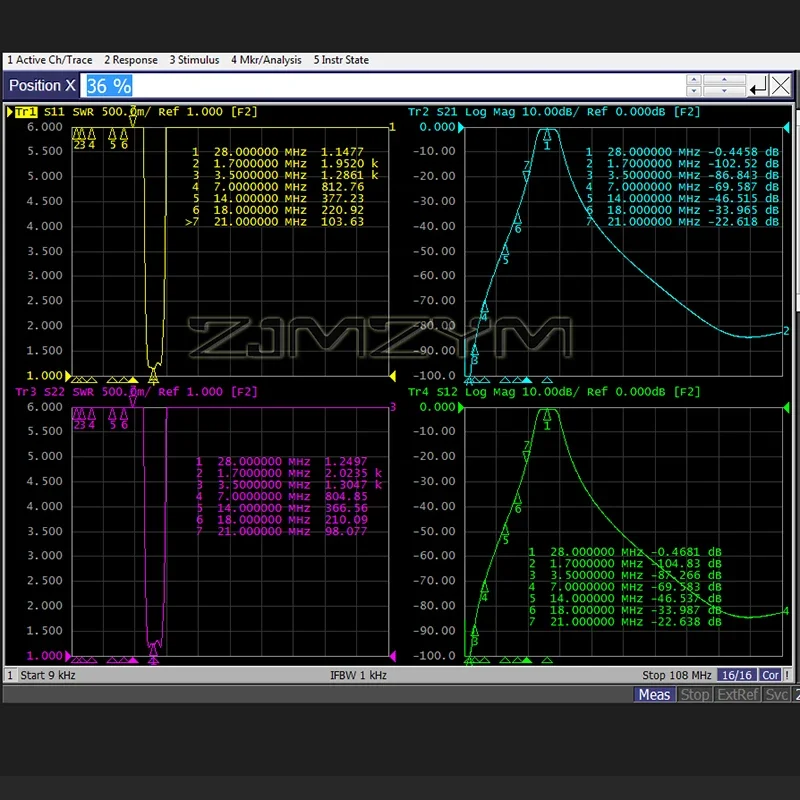The image size is (800, 800).
Task: Open the Instr State menu
Action: 341,60
